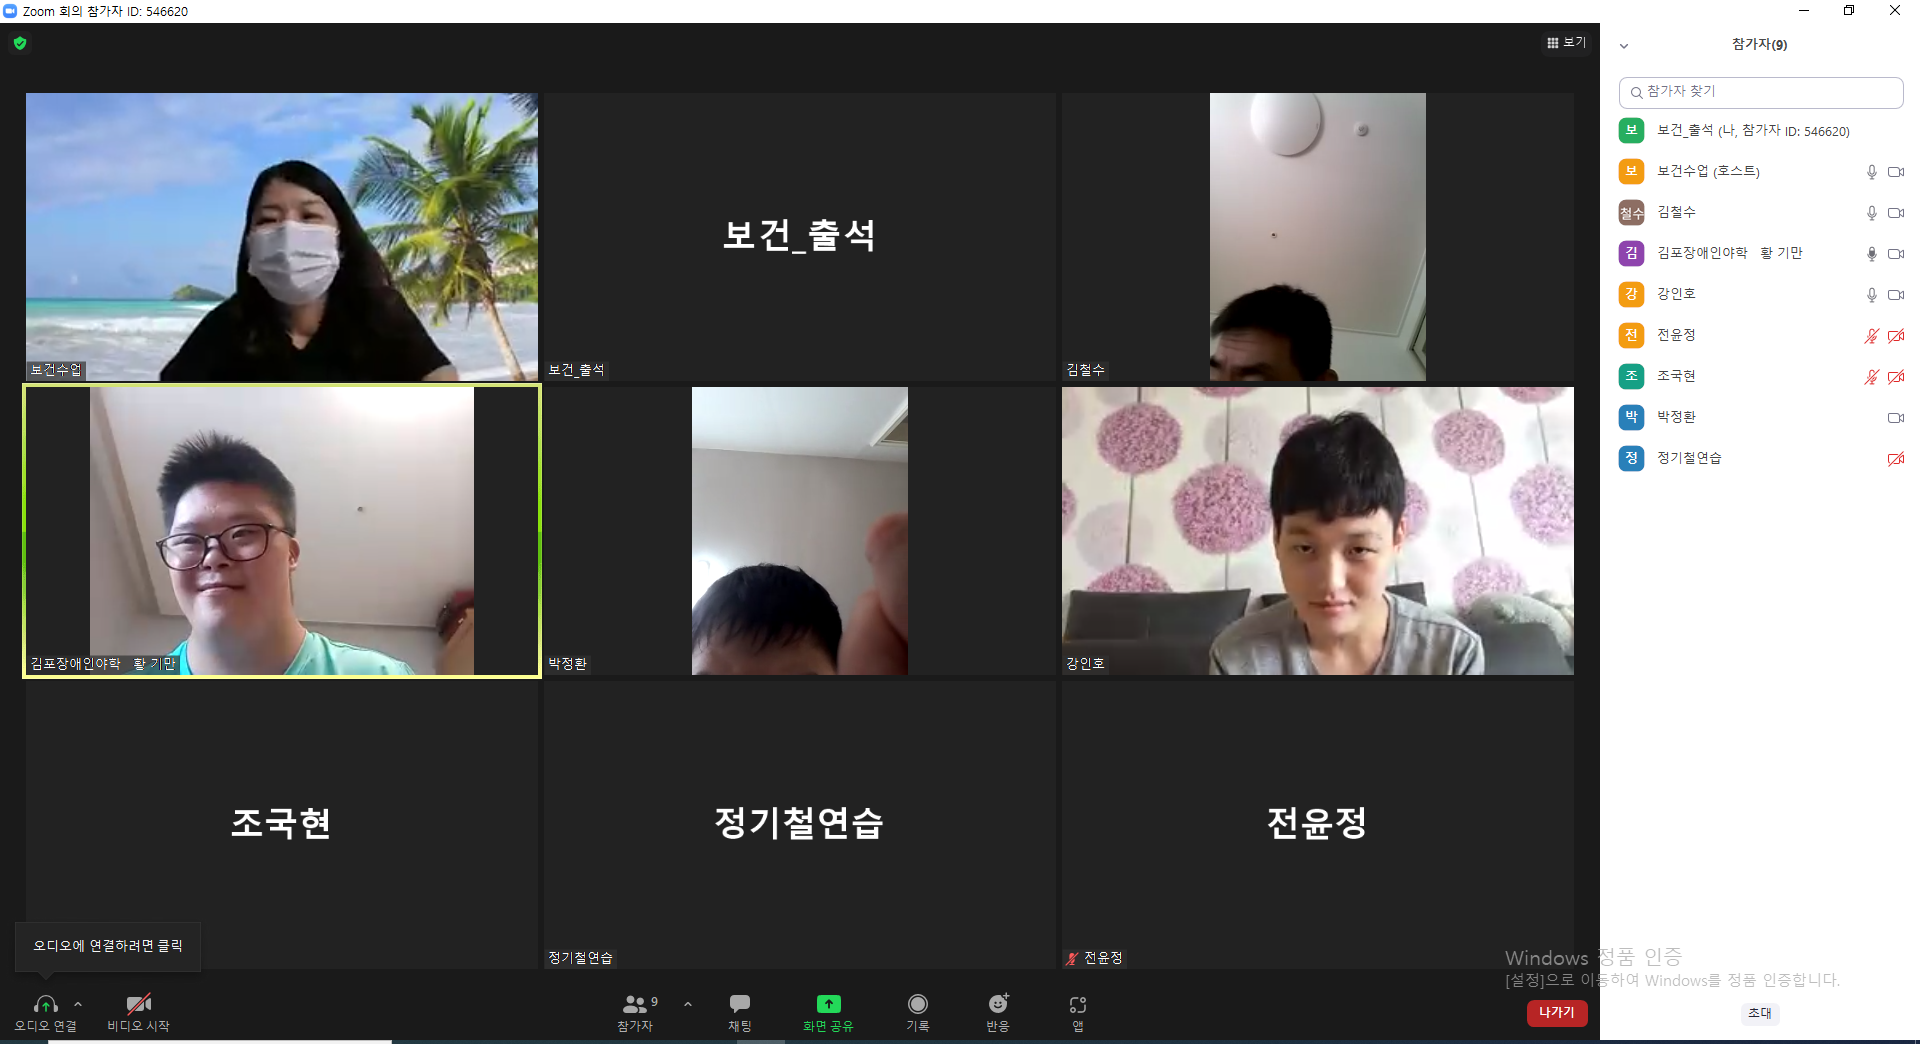The height and width of the screenshot is (1044, 1930).
Task: Restore down the Zoom window
Action: [x=1849, y=11]
